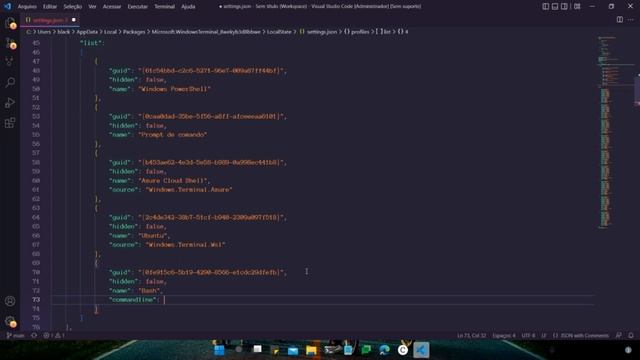The width and height of the screenshot is (640, 360).
Task: Click the "Ubuntu" name value
Action: (x=153, y=236)
